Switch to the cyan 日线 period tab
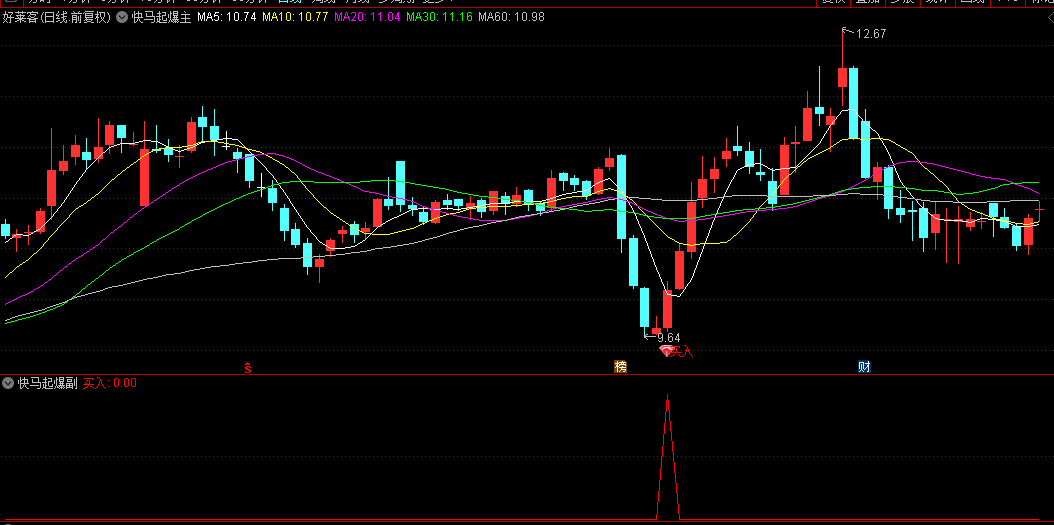1054x525 pixels. pyautogui.click(x=289, y=2)
